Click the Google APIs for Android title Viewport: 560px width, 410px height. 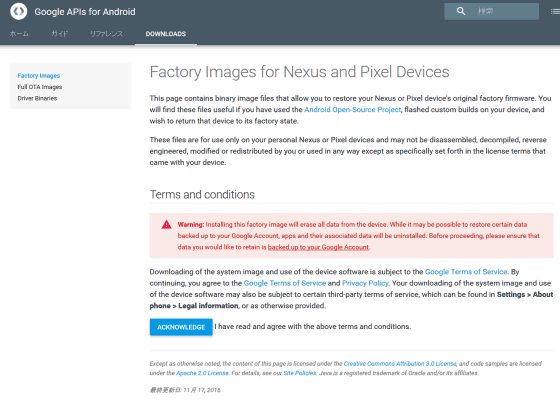point(85,12)
